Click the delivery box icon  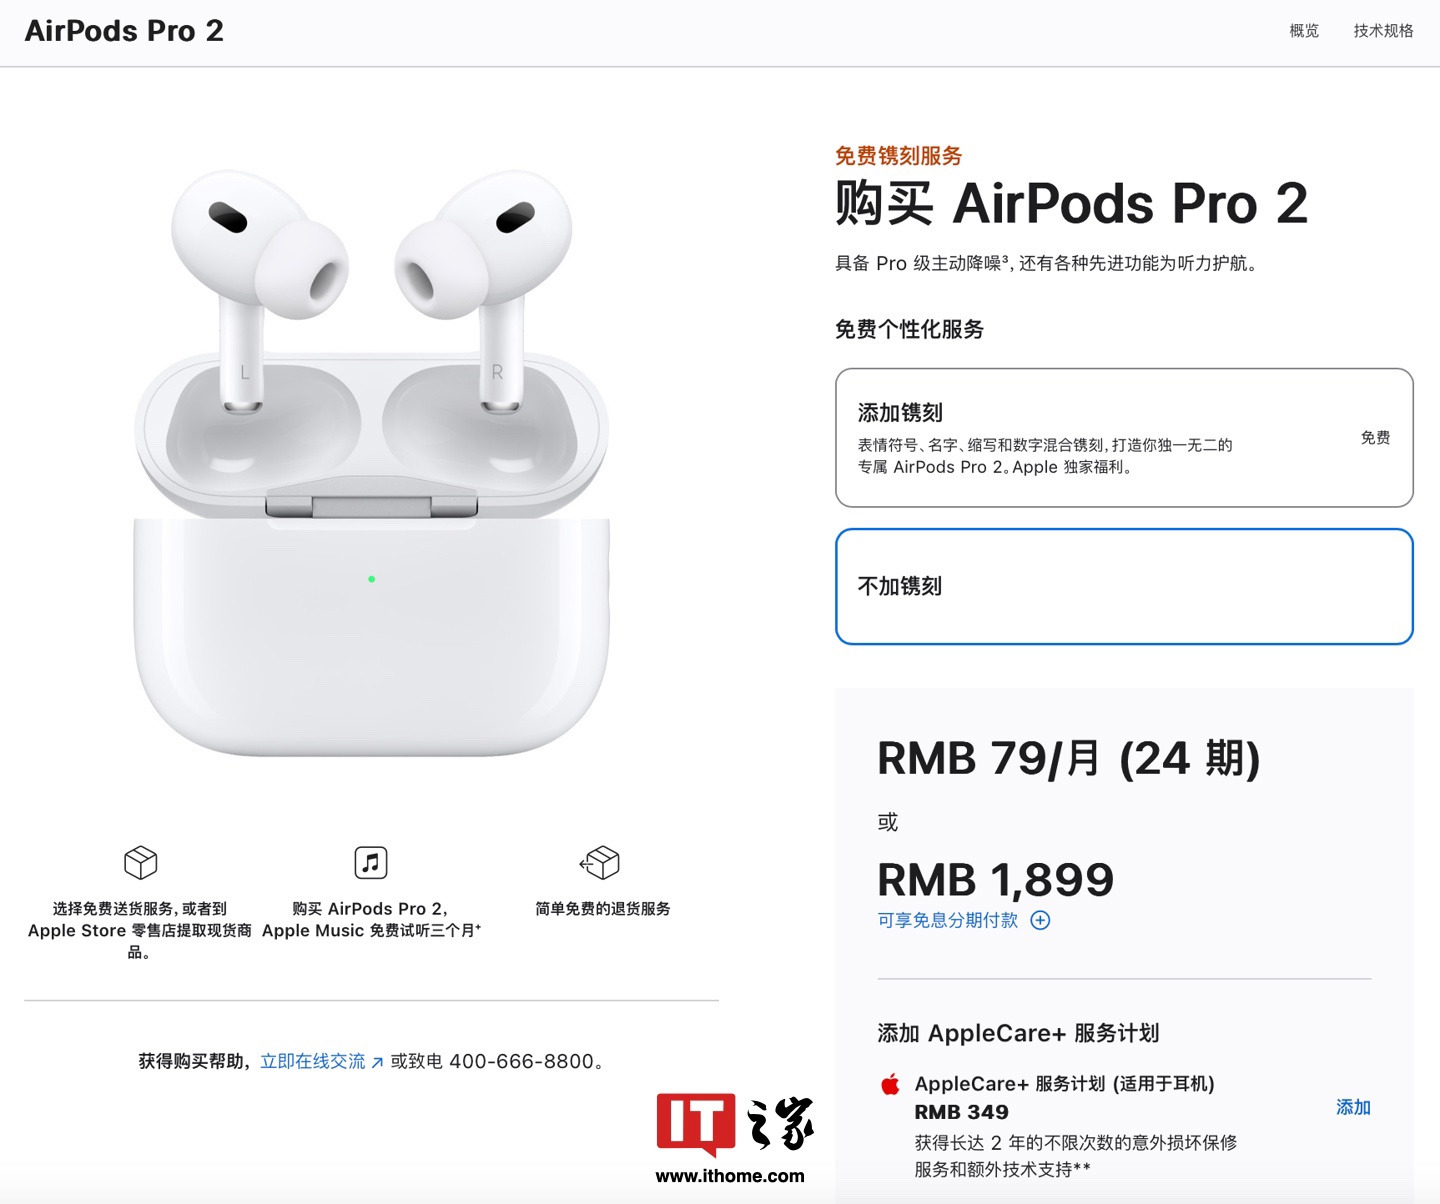pos(141,862)
